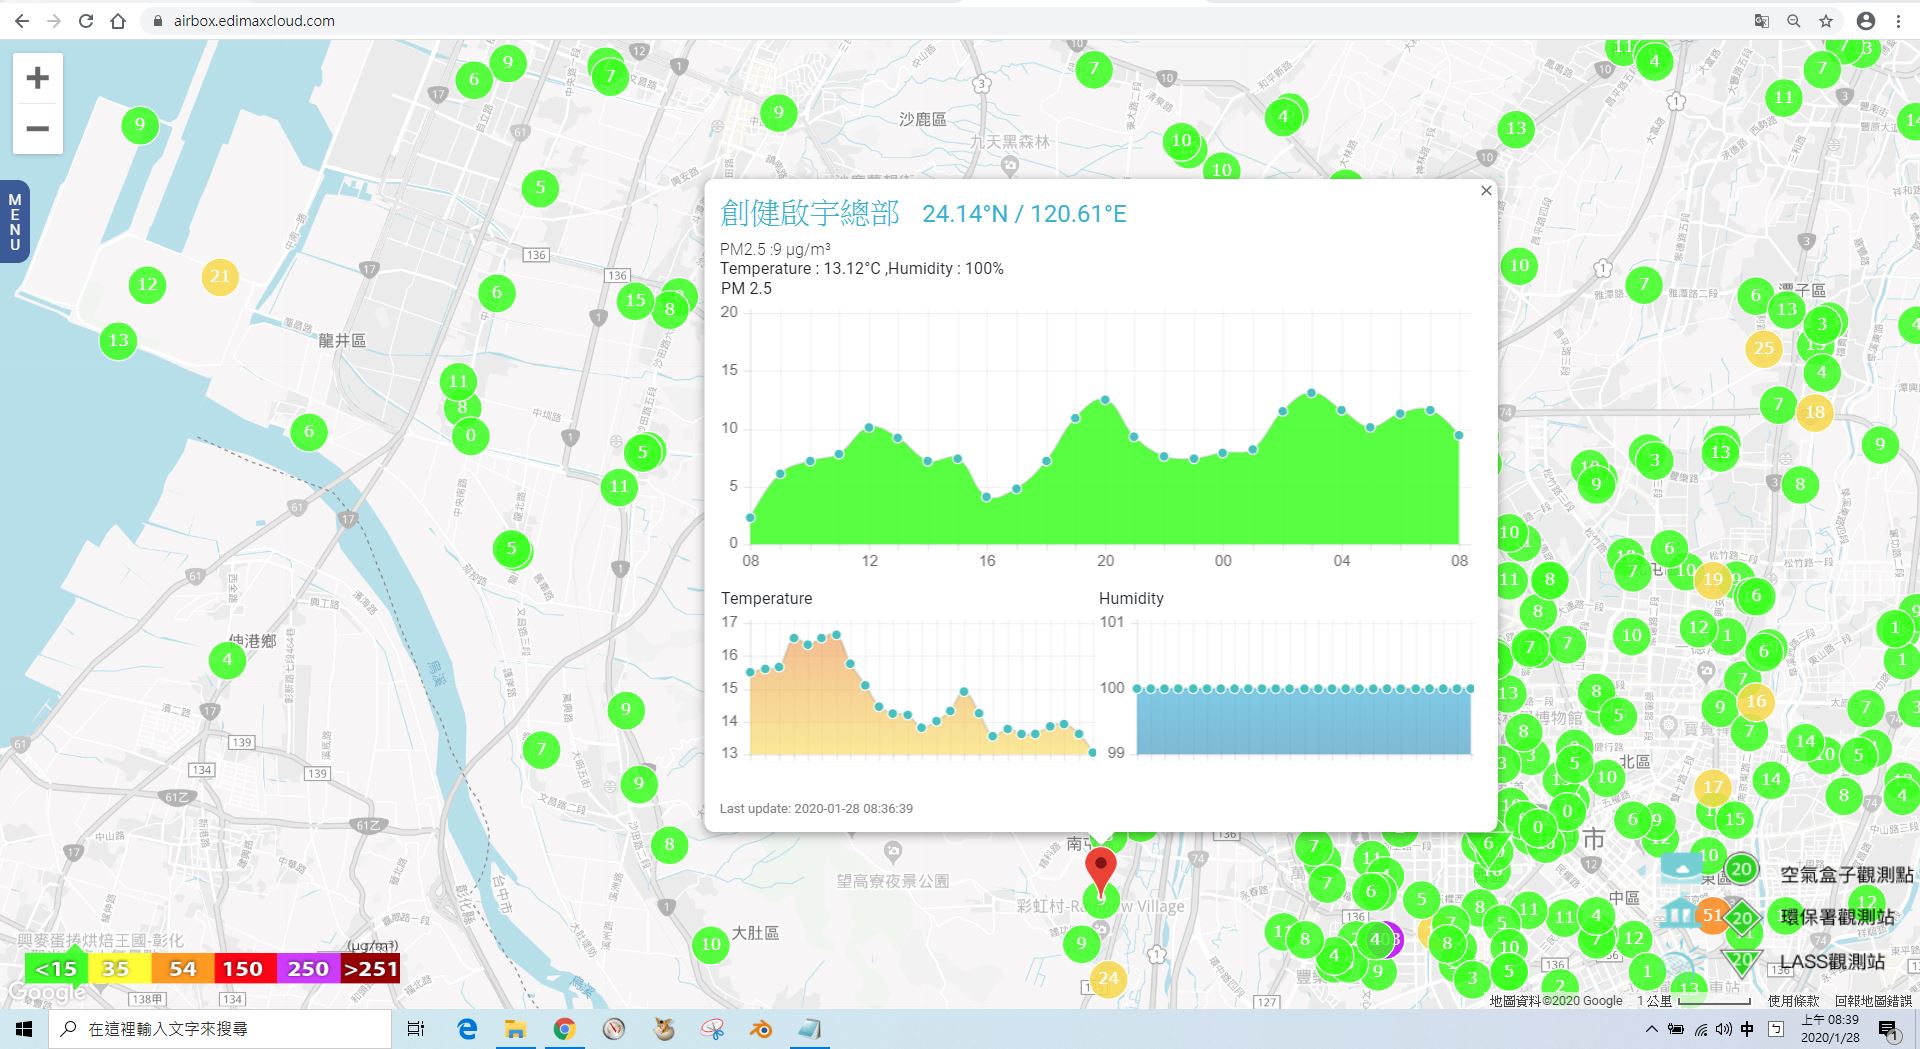
Task: Click the Temperature chart heading
Action: tap(766, 598)
